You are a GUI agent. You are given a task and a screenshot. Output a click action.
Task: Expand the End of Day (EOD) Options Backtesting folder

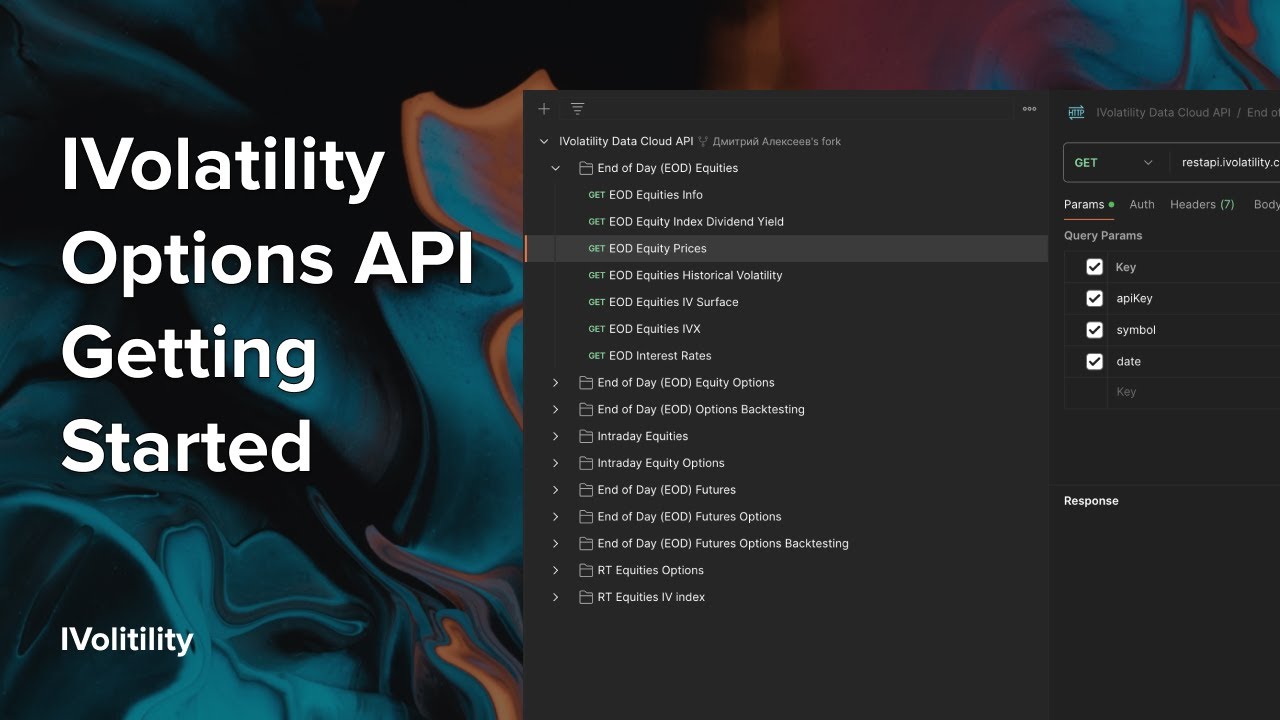556,409
